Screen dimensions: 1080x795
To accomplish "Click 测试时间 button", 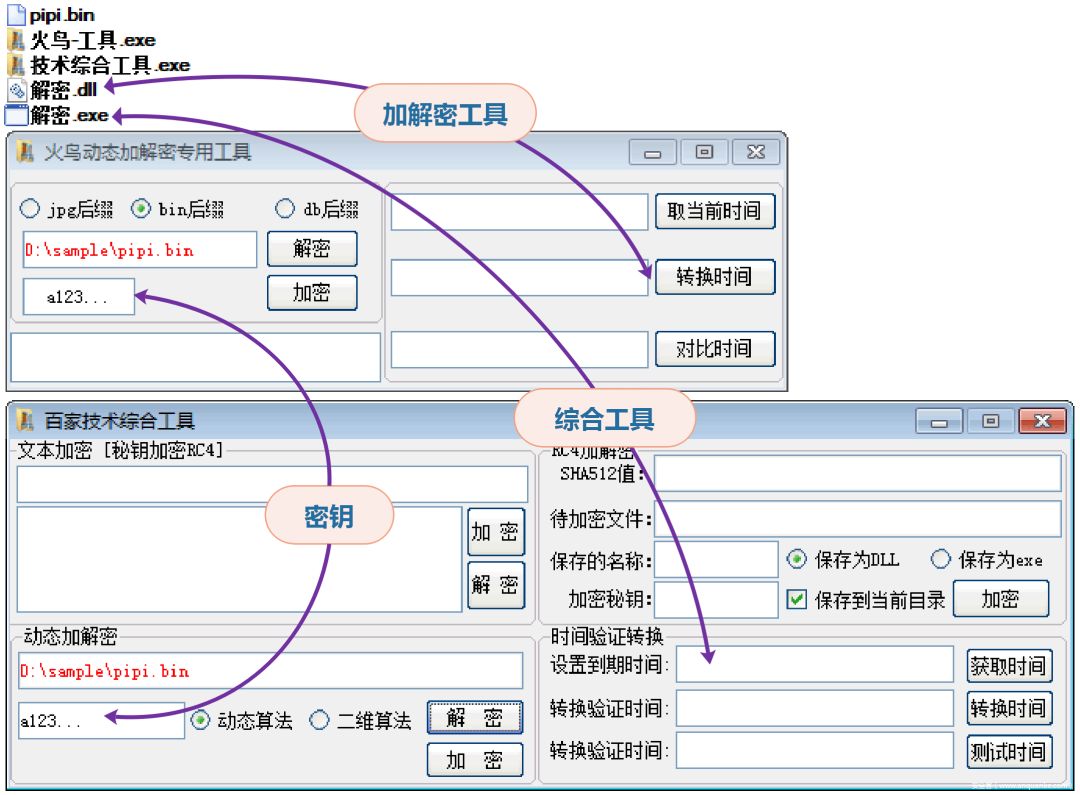I will (x=1009, y=752).
